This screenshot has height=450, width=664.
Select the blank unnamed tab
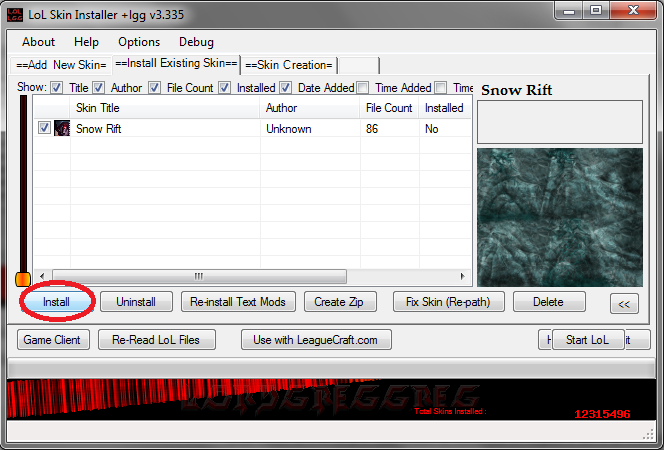pyautogui.click(x=359, y=65)
